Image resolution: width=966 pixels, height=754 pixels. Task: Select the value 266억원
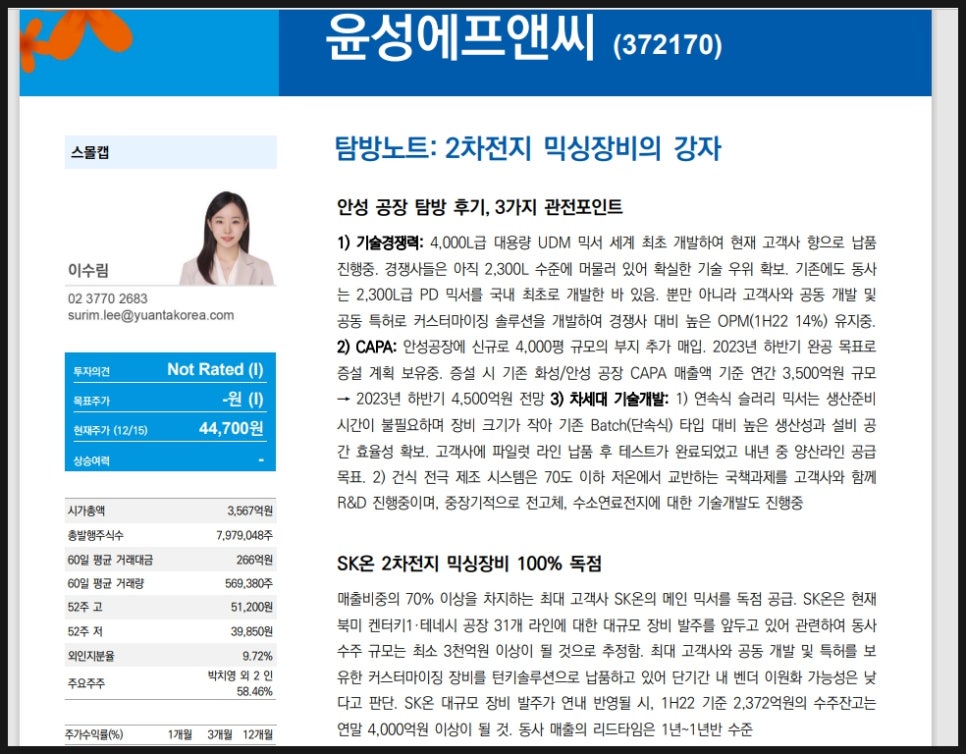(x=254, y=560)
